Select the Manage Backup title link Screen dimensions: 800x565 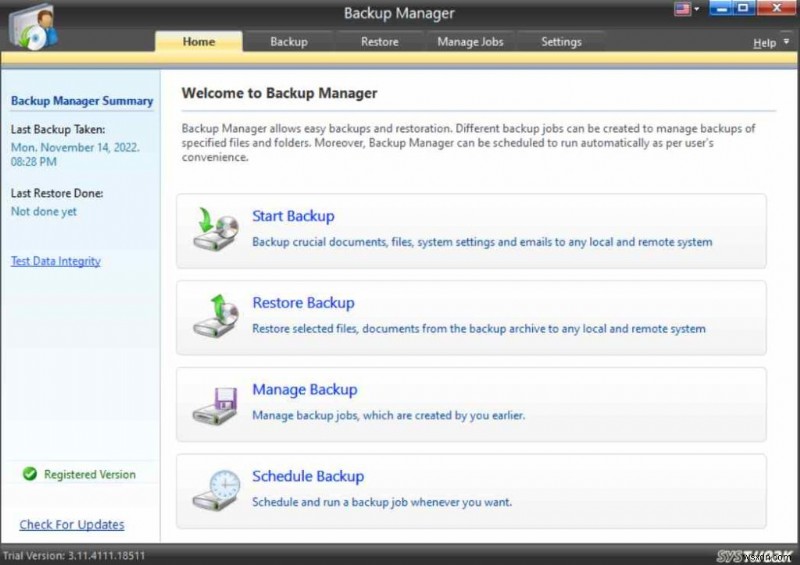[304, 390]
